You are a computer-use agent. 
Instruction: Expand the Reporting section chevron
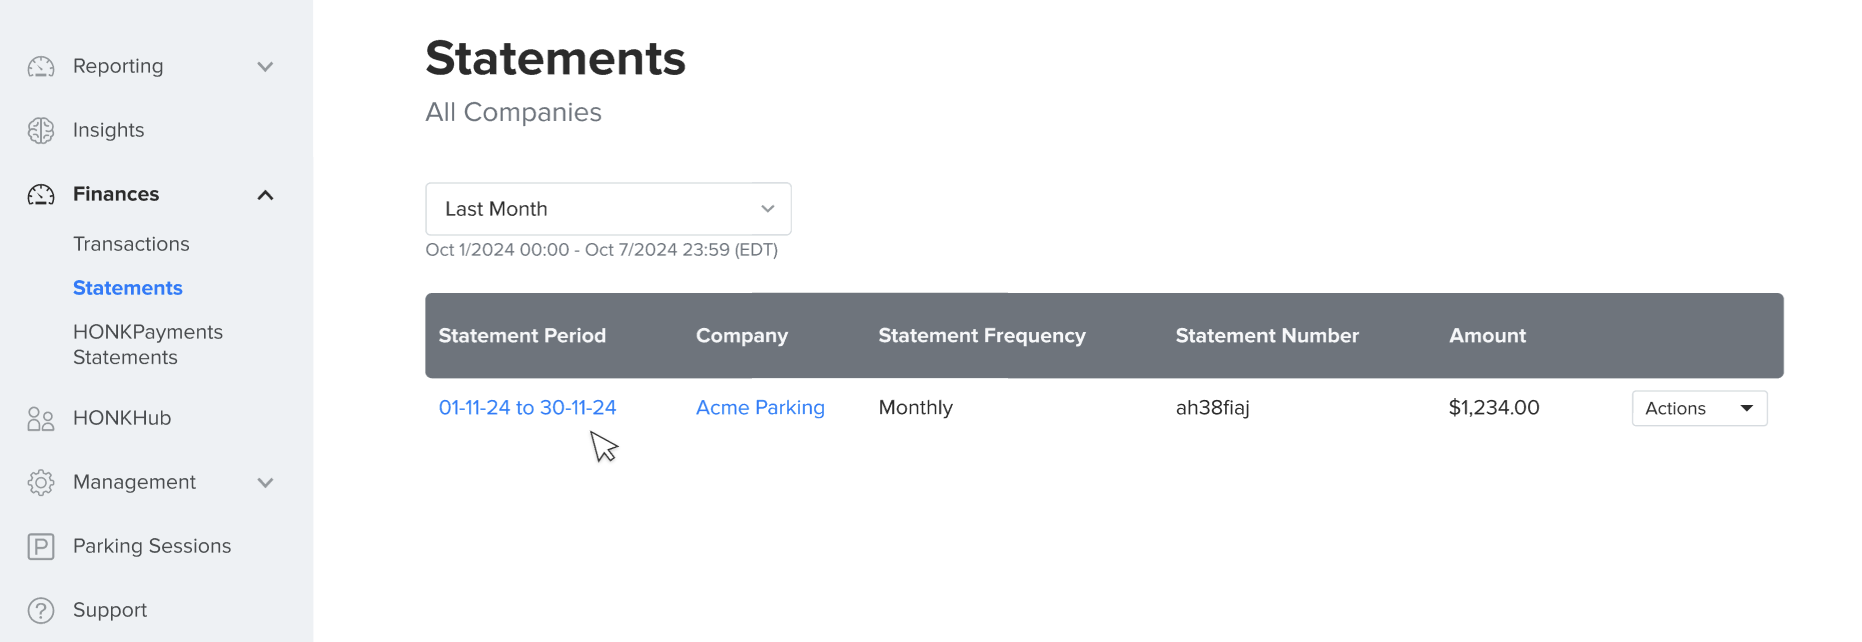coord(265,66)
